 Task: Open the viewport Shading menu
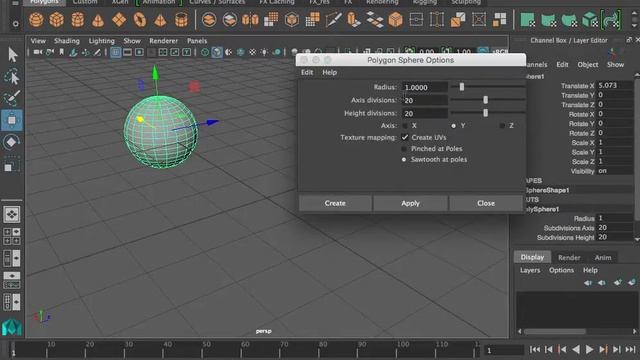(x=67, y=41)
